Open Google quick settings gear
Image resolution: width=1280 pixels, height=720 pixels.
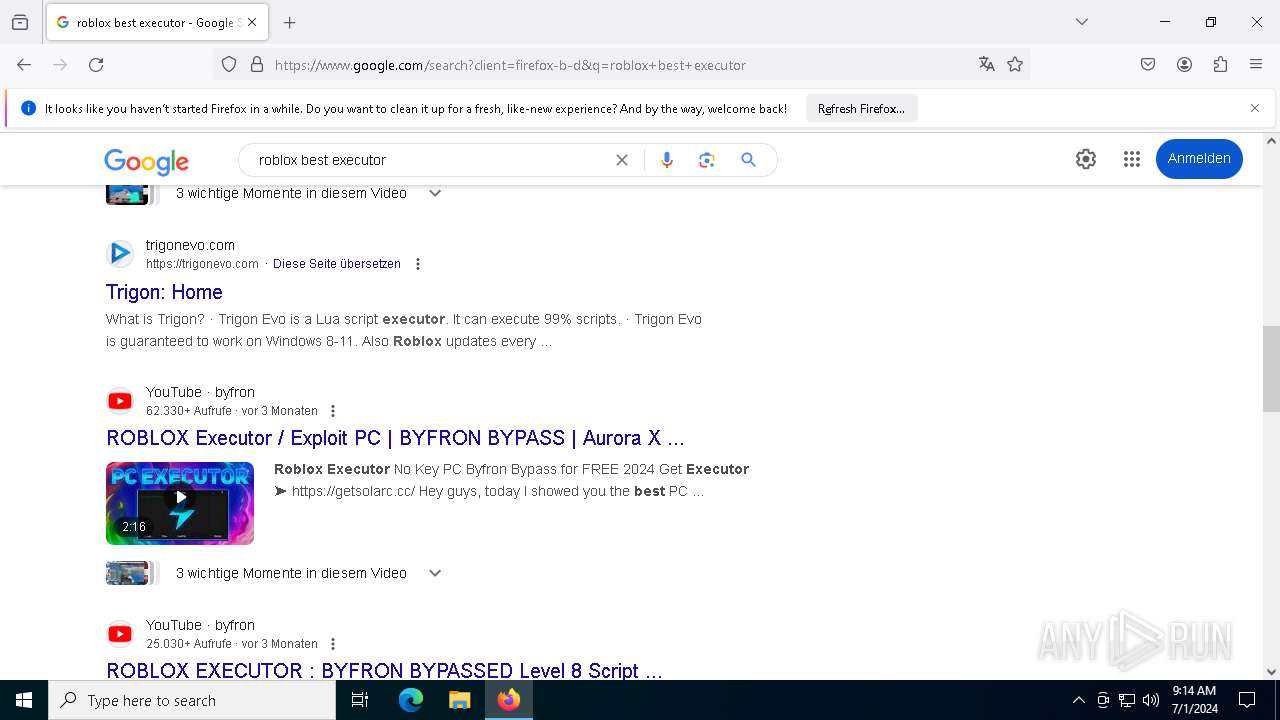pos(1086,159)
